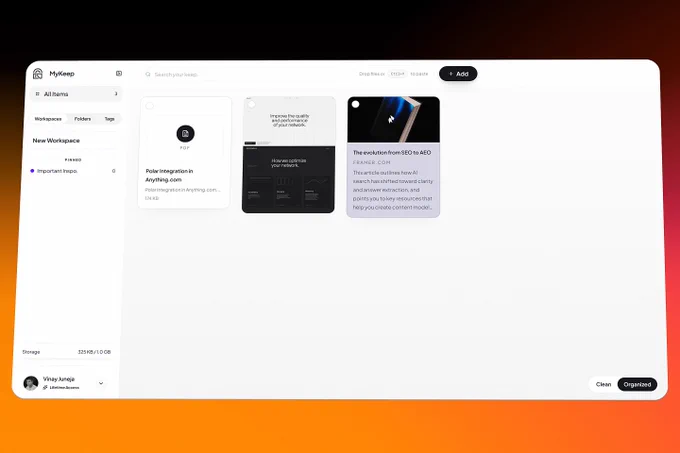The width and height of the screenshot is (680, 453).
Task: Click Vinay Juneja's profile avatar
Action: pos(31,383)
